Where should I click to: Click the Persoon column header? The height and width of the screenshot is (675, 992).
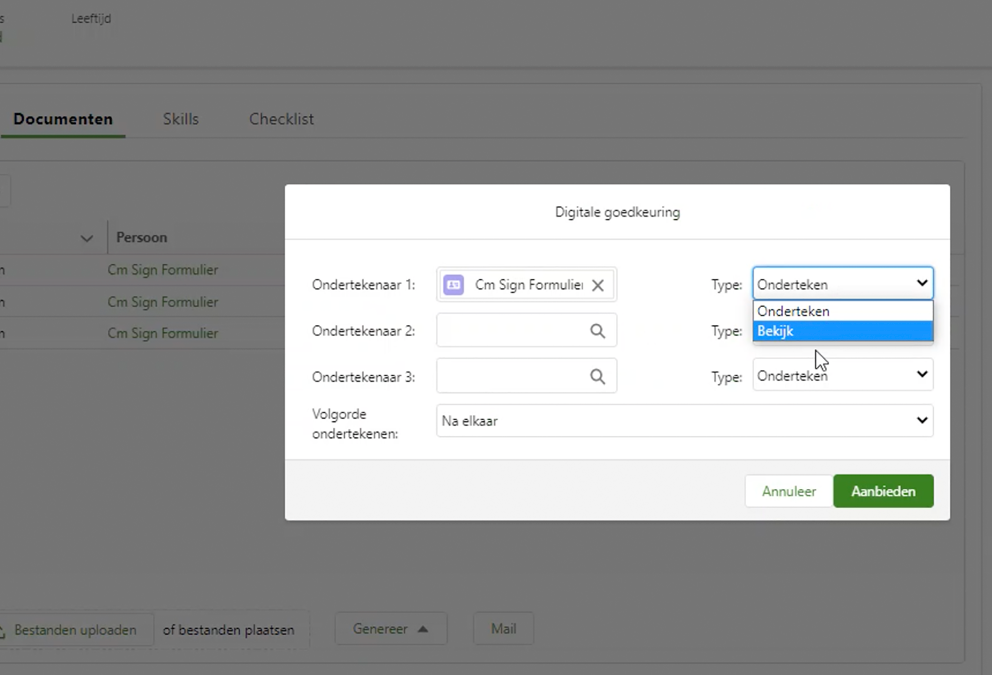[142, 238]
